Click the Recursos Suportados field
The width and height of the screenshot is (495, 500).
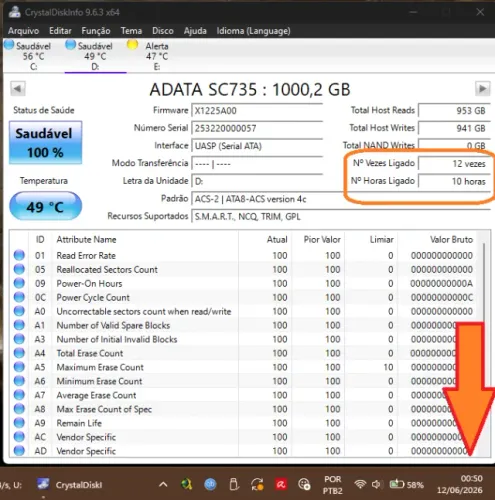[341, 217]
